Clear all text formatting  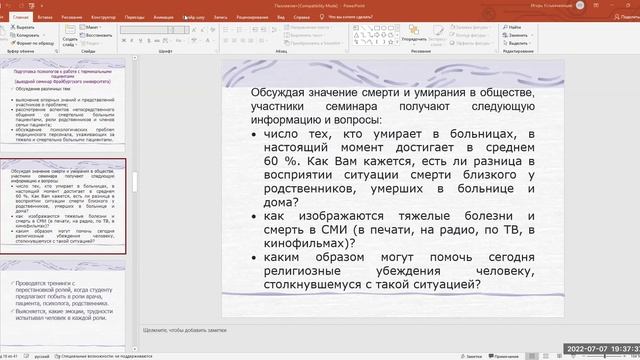(x=212, y=30)
